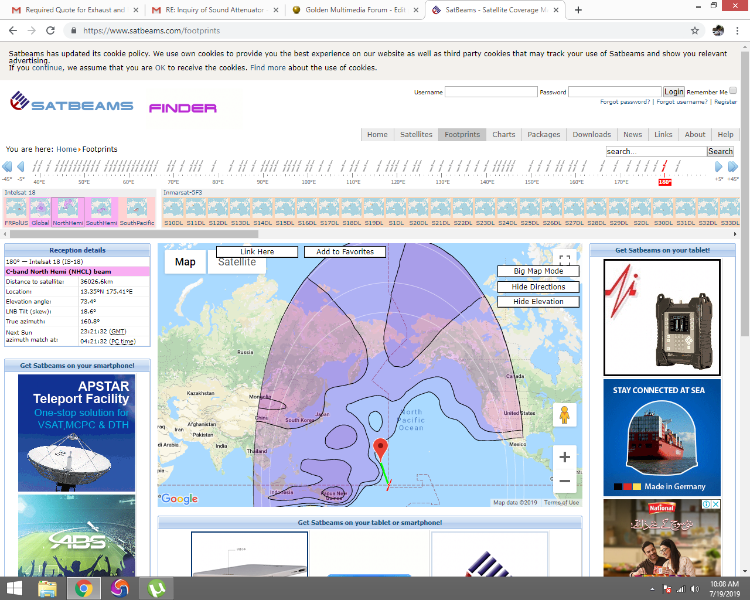
Task: Step the orbital slider forward 5 degrees
Action: [x=718, y=167]
